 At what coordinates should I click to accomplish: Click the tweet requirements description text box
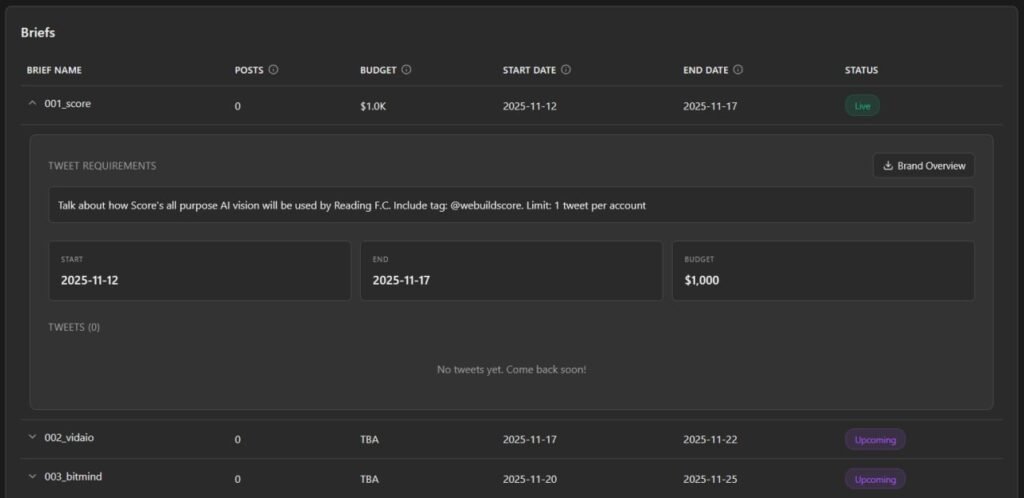click(x=511, y=205)
